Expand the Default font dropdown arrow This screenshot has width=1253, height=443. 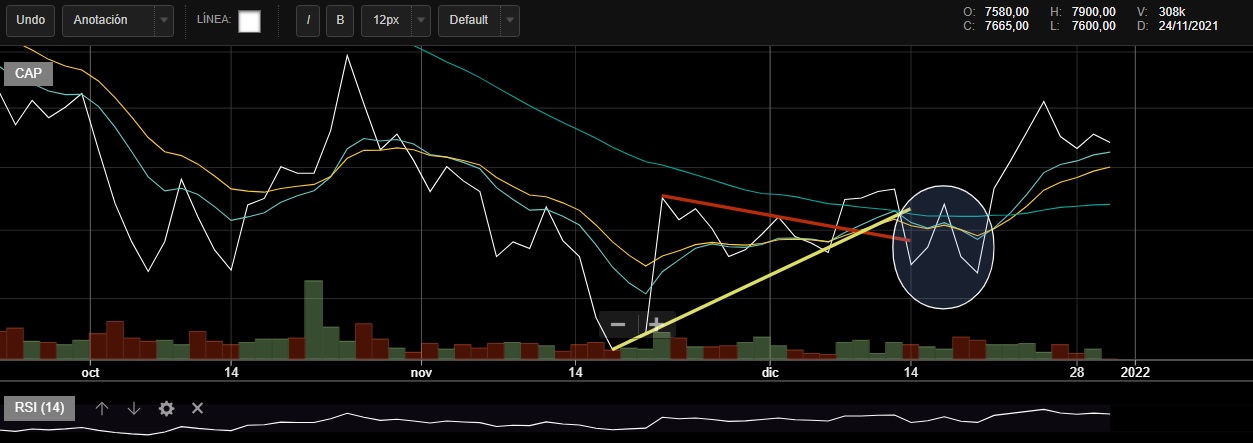coord(510,20)
